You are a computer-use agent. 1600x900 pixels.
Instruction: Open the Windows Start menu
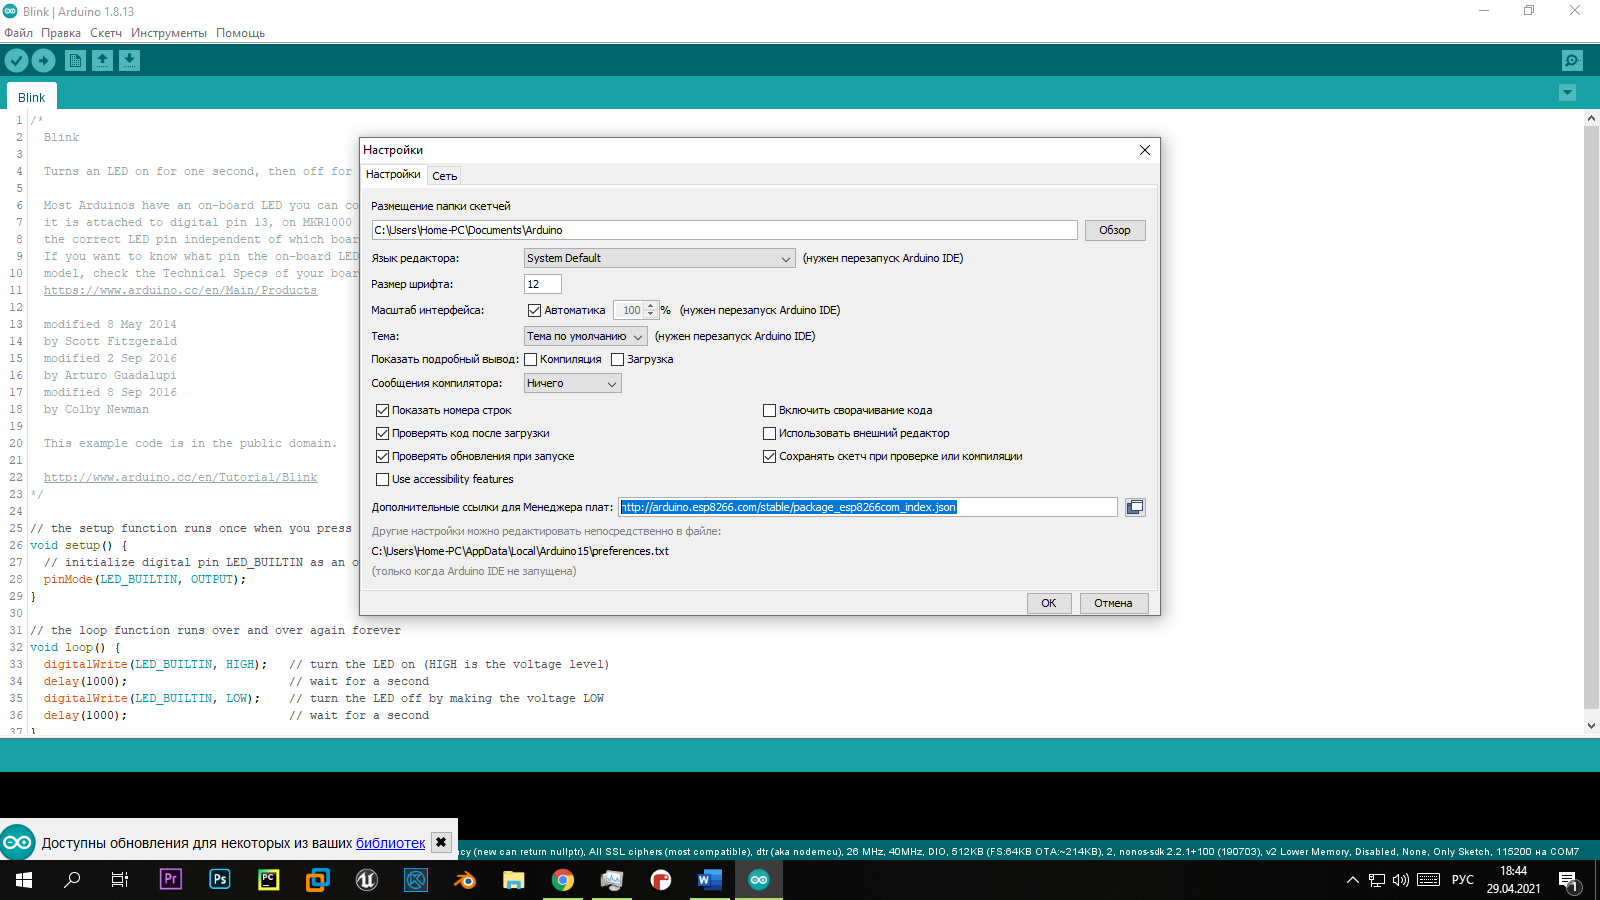pos(24,880)
